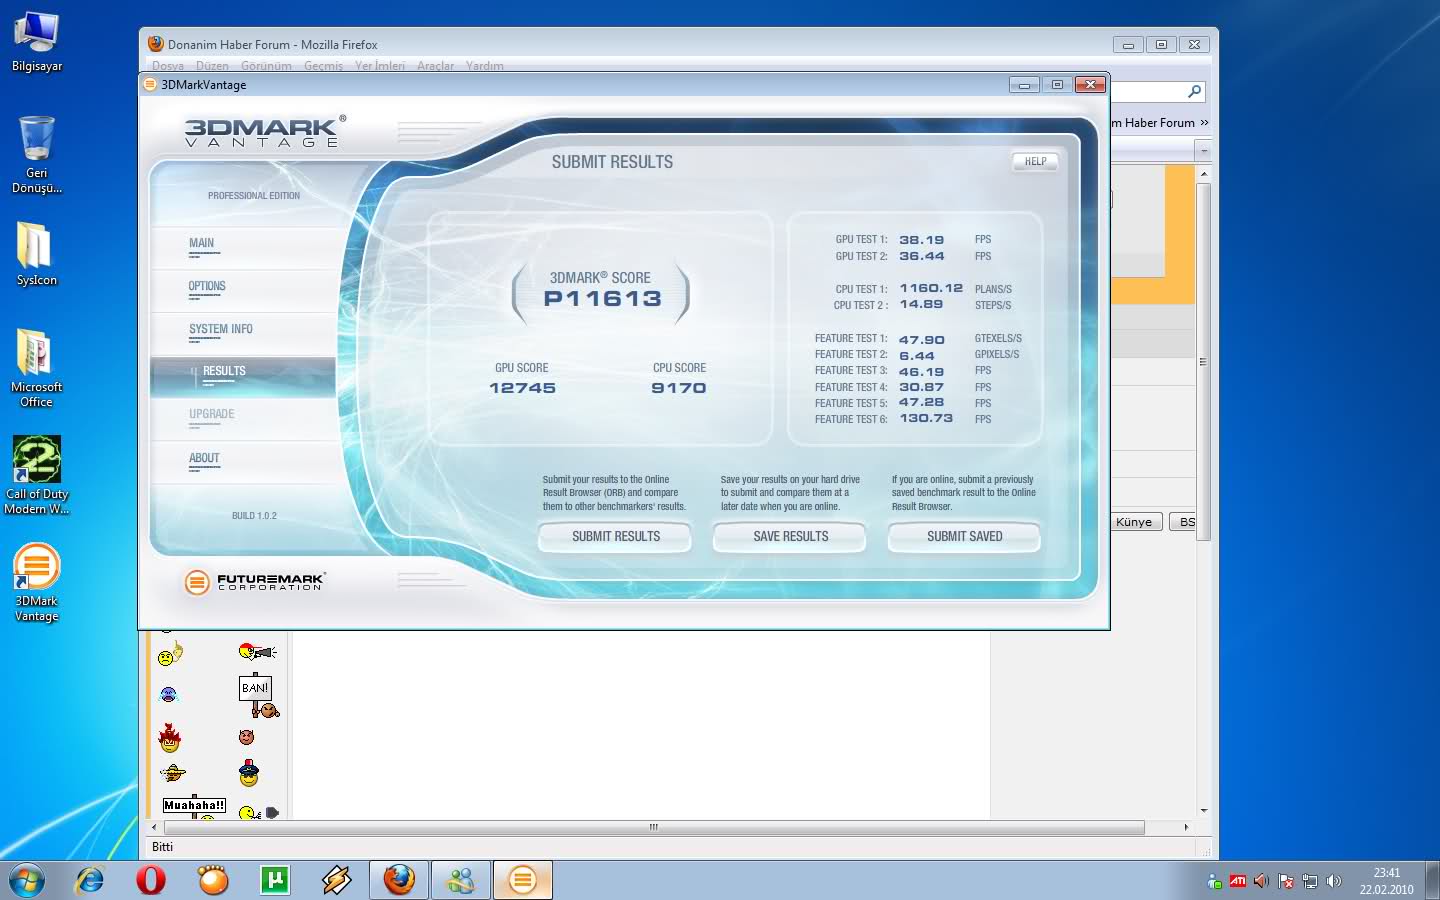This screenshot has height=900, width=1440.
Task: Insert the police officer emoticon
Action: [x=249, y=773]
